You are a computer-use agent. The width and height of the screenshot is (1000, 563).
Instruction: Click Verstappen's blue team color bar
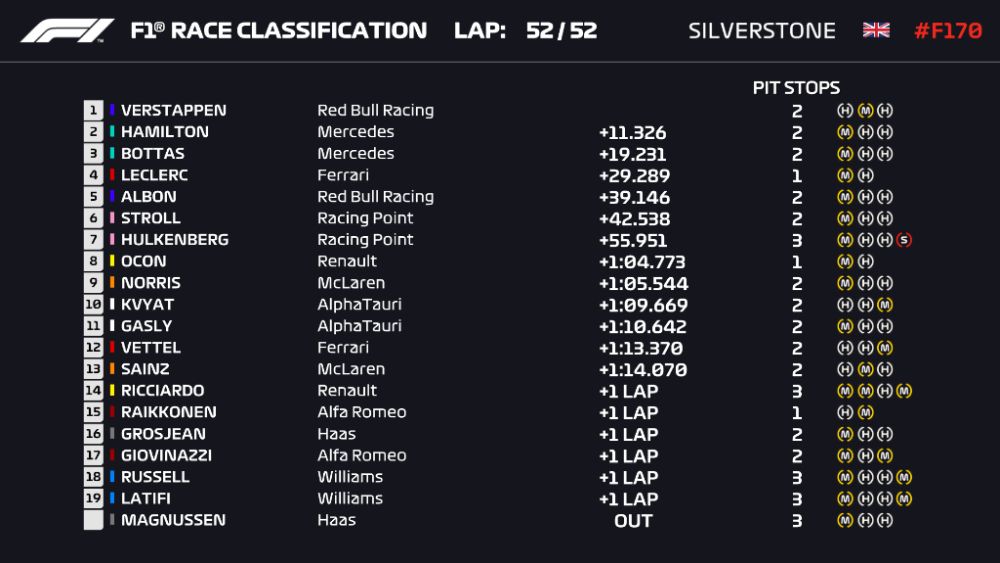[x=113, y=110]
